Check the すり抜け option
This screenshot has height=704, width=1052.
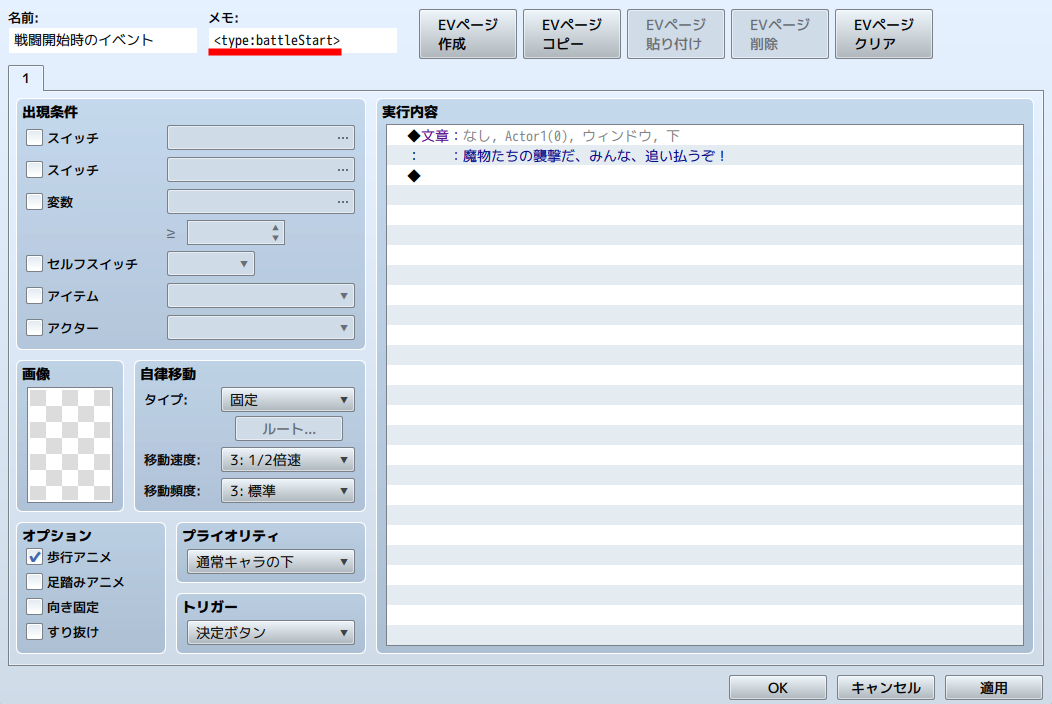coord(34,632)
